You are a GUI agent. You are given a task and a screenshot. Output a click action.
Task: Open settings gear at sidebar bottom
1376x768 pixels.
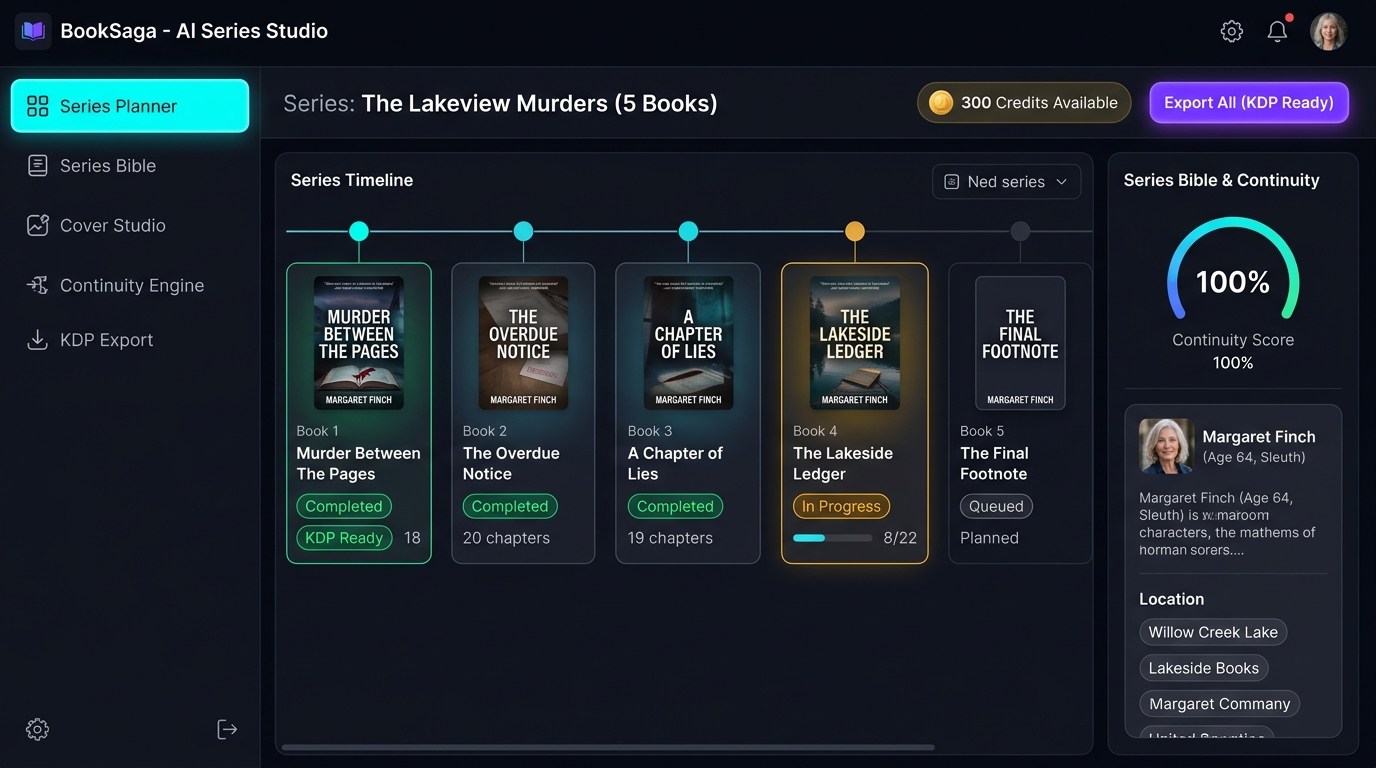[x=37, y=729]
